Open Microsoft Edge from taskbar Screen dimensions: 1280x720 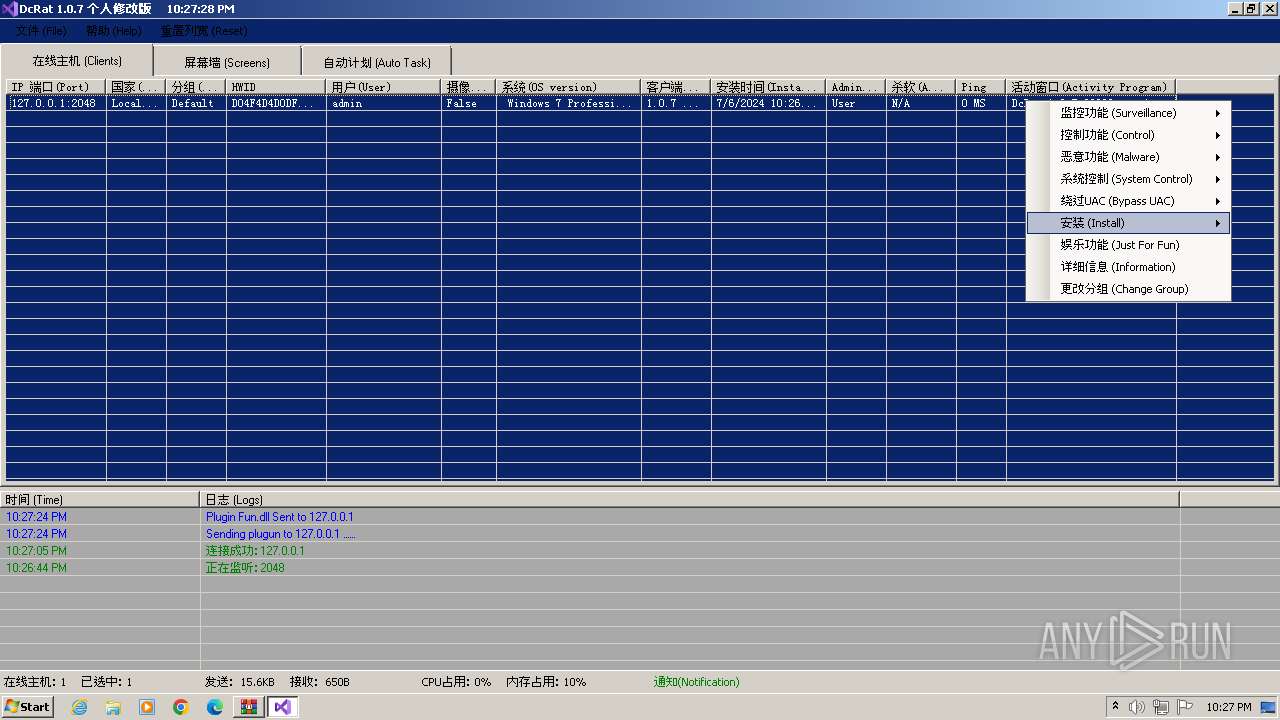point(215,707)
